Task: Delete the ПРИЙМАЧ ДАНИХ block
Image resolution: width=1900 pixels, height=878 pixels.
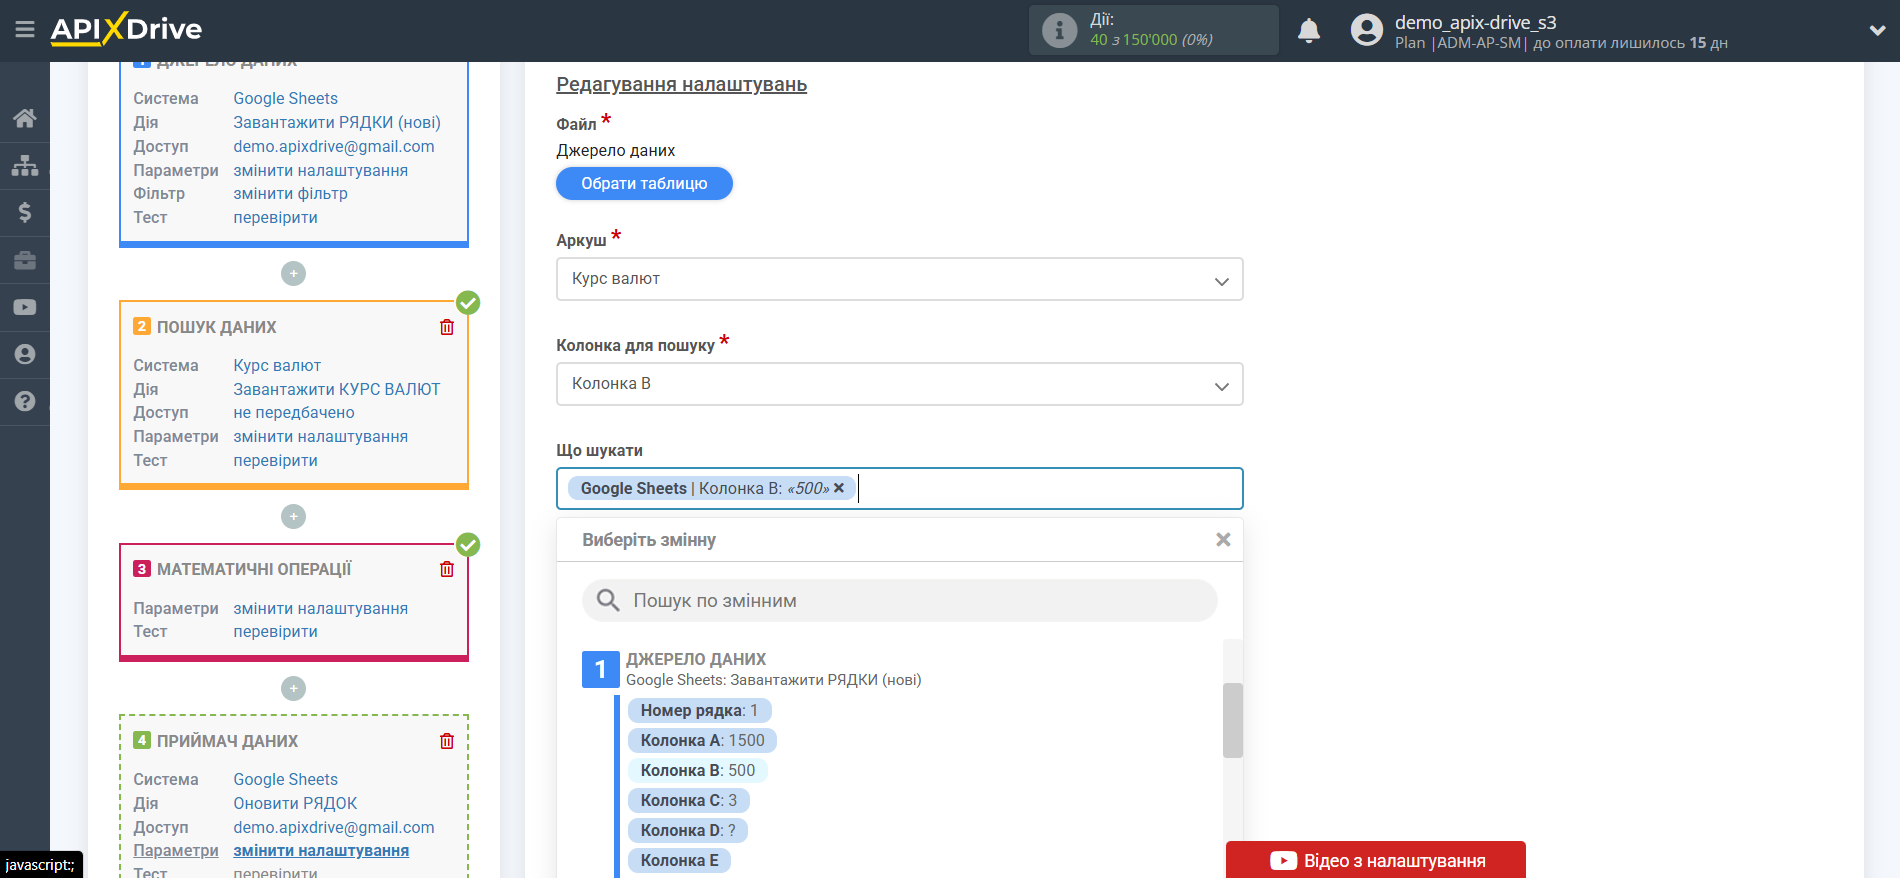Action: (447, 741)
